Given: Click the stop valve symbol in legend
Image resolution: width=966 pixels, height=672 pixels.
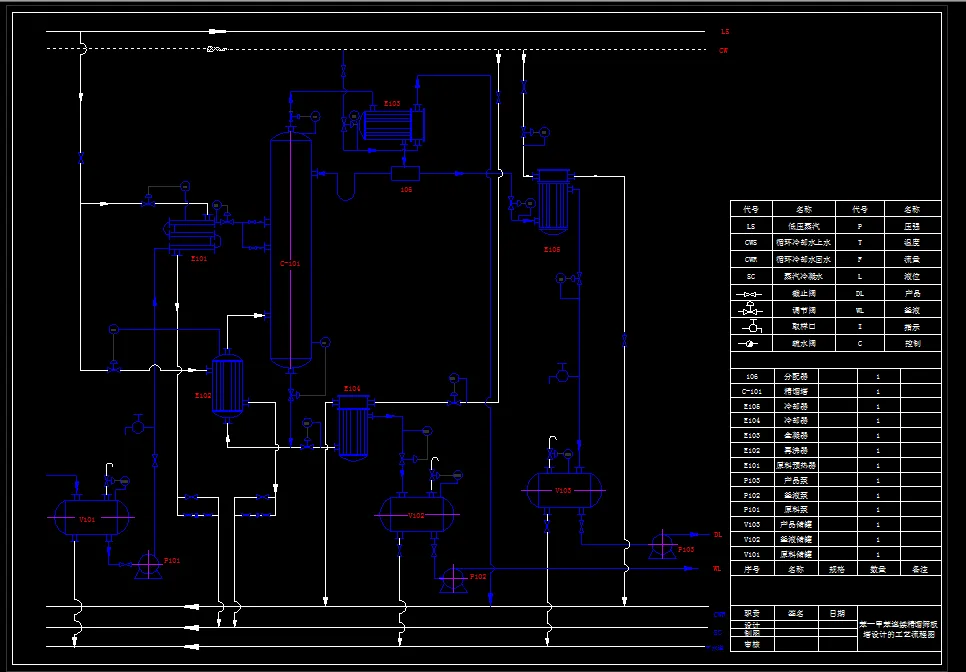Looking at the screenshot, I should pos(751,294).
